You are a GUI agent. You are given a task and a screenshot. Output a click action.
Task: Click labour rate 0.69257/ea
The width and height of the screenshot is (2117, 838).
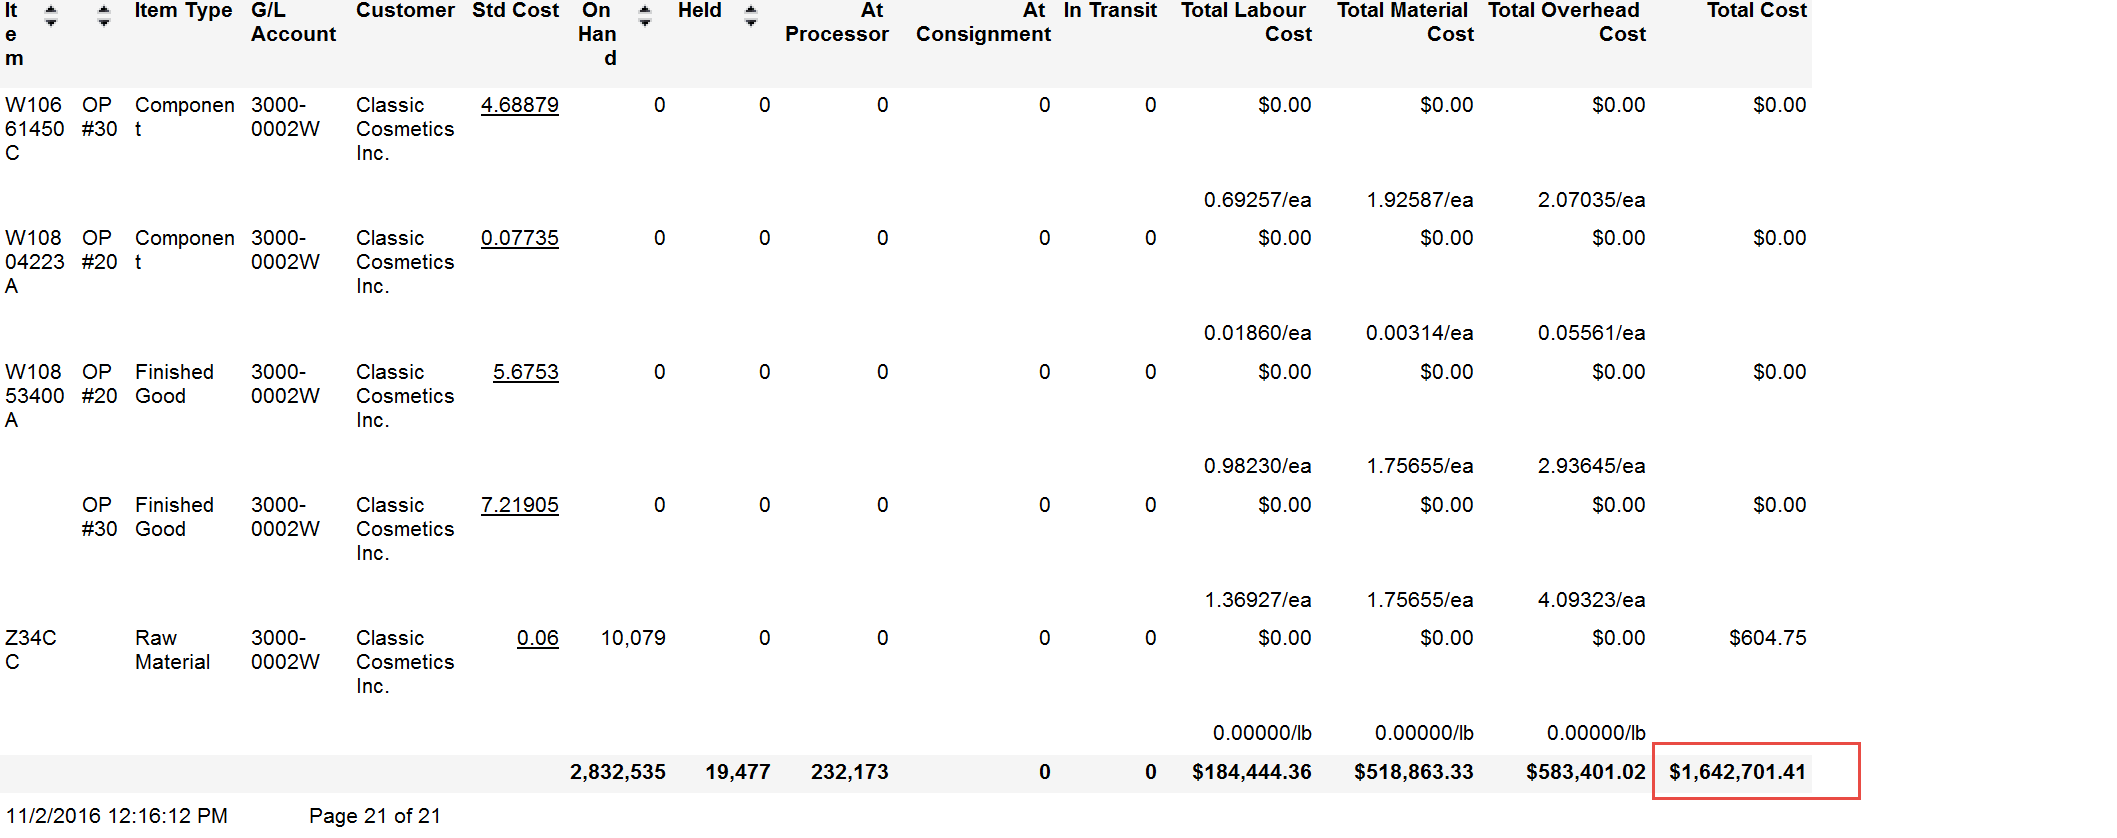click(x=1257, y=200)
